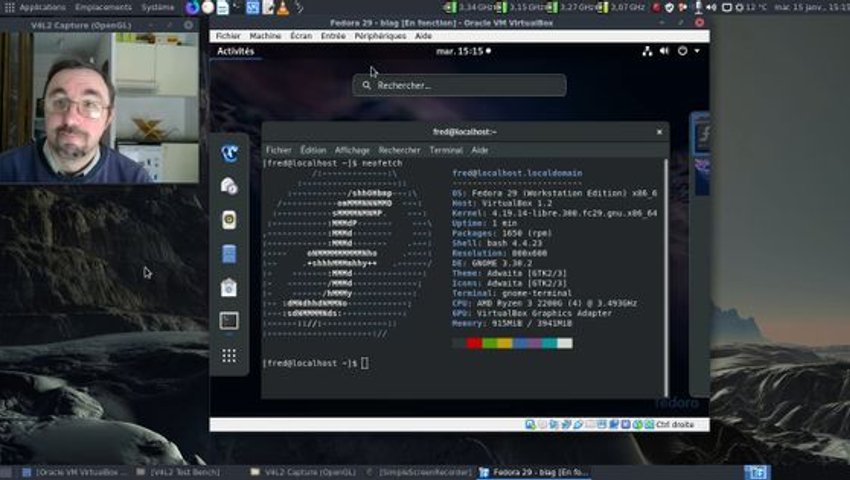The height and width of the screenshot is (480, 850).
Task: Click the keyboard capture icon beside Ctrl droite
Action: pyautogui.click(x=649, y=425)
